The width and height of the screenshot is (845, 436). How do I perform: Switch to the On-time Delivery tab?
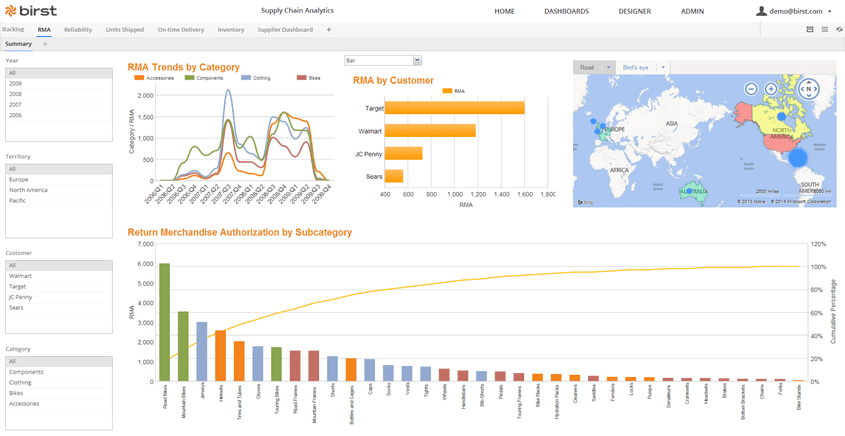[x=181, y=30]
